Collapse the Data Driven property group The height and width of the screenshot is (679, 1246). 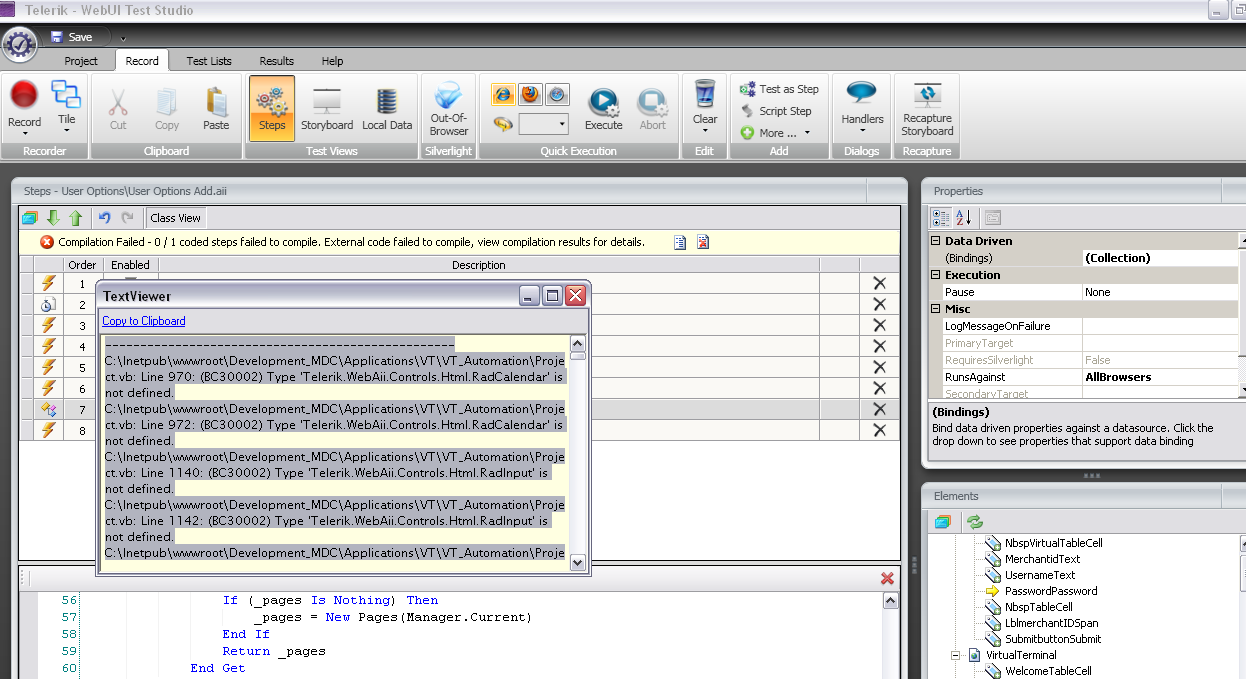point(936,241)
